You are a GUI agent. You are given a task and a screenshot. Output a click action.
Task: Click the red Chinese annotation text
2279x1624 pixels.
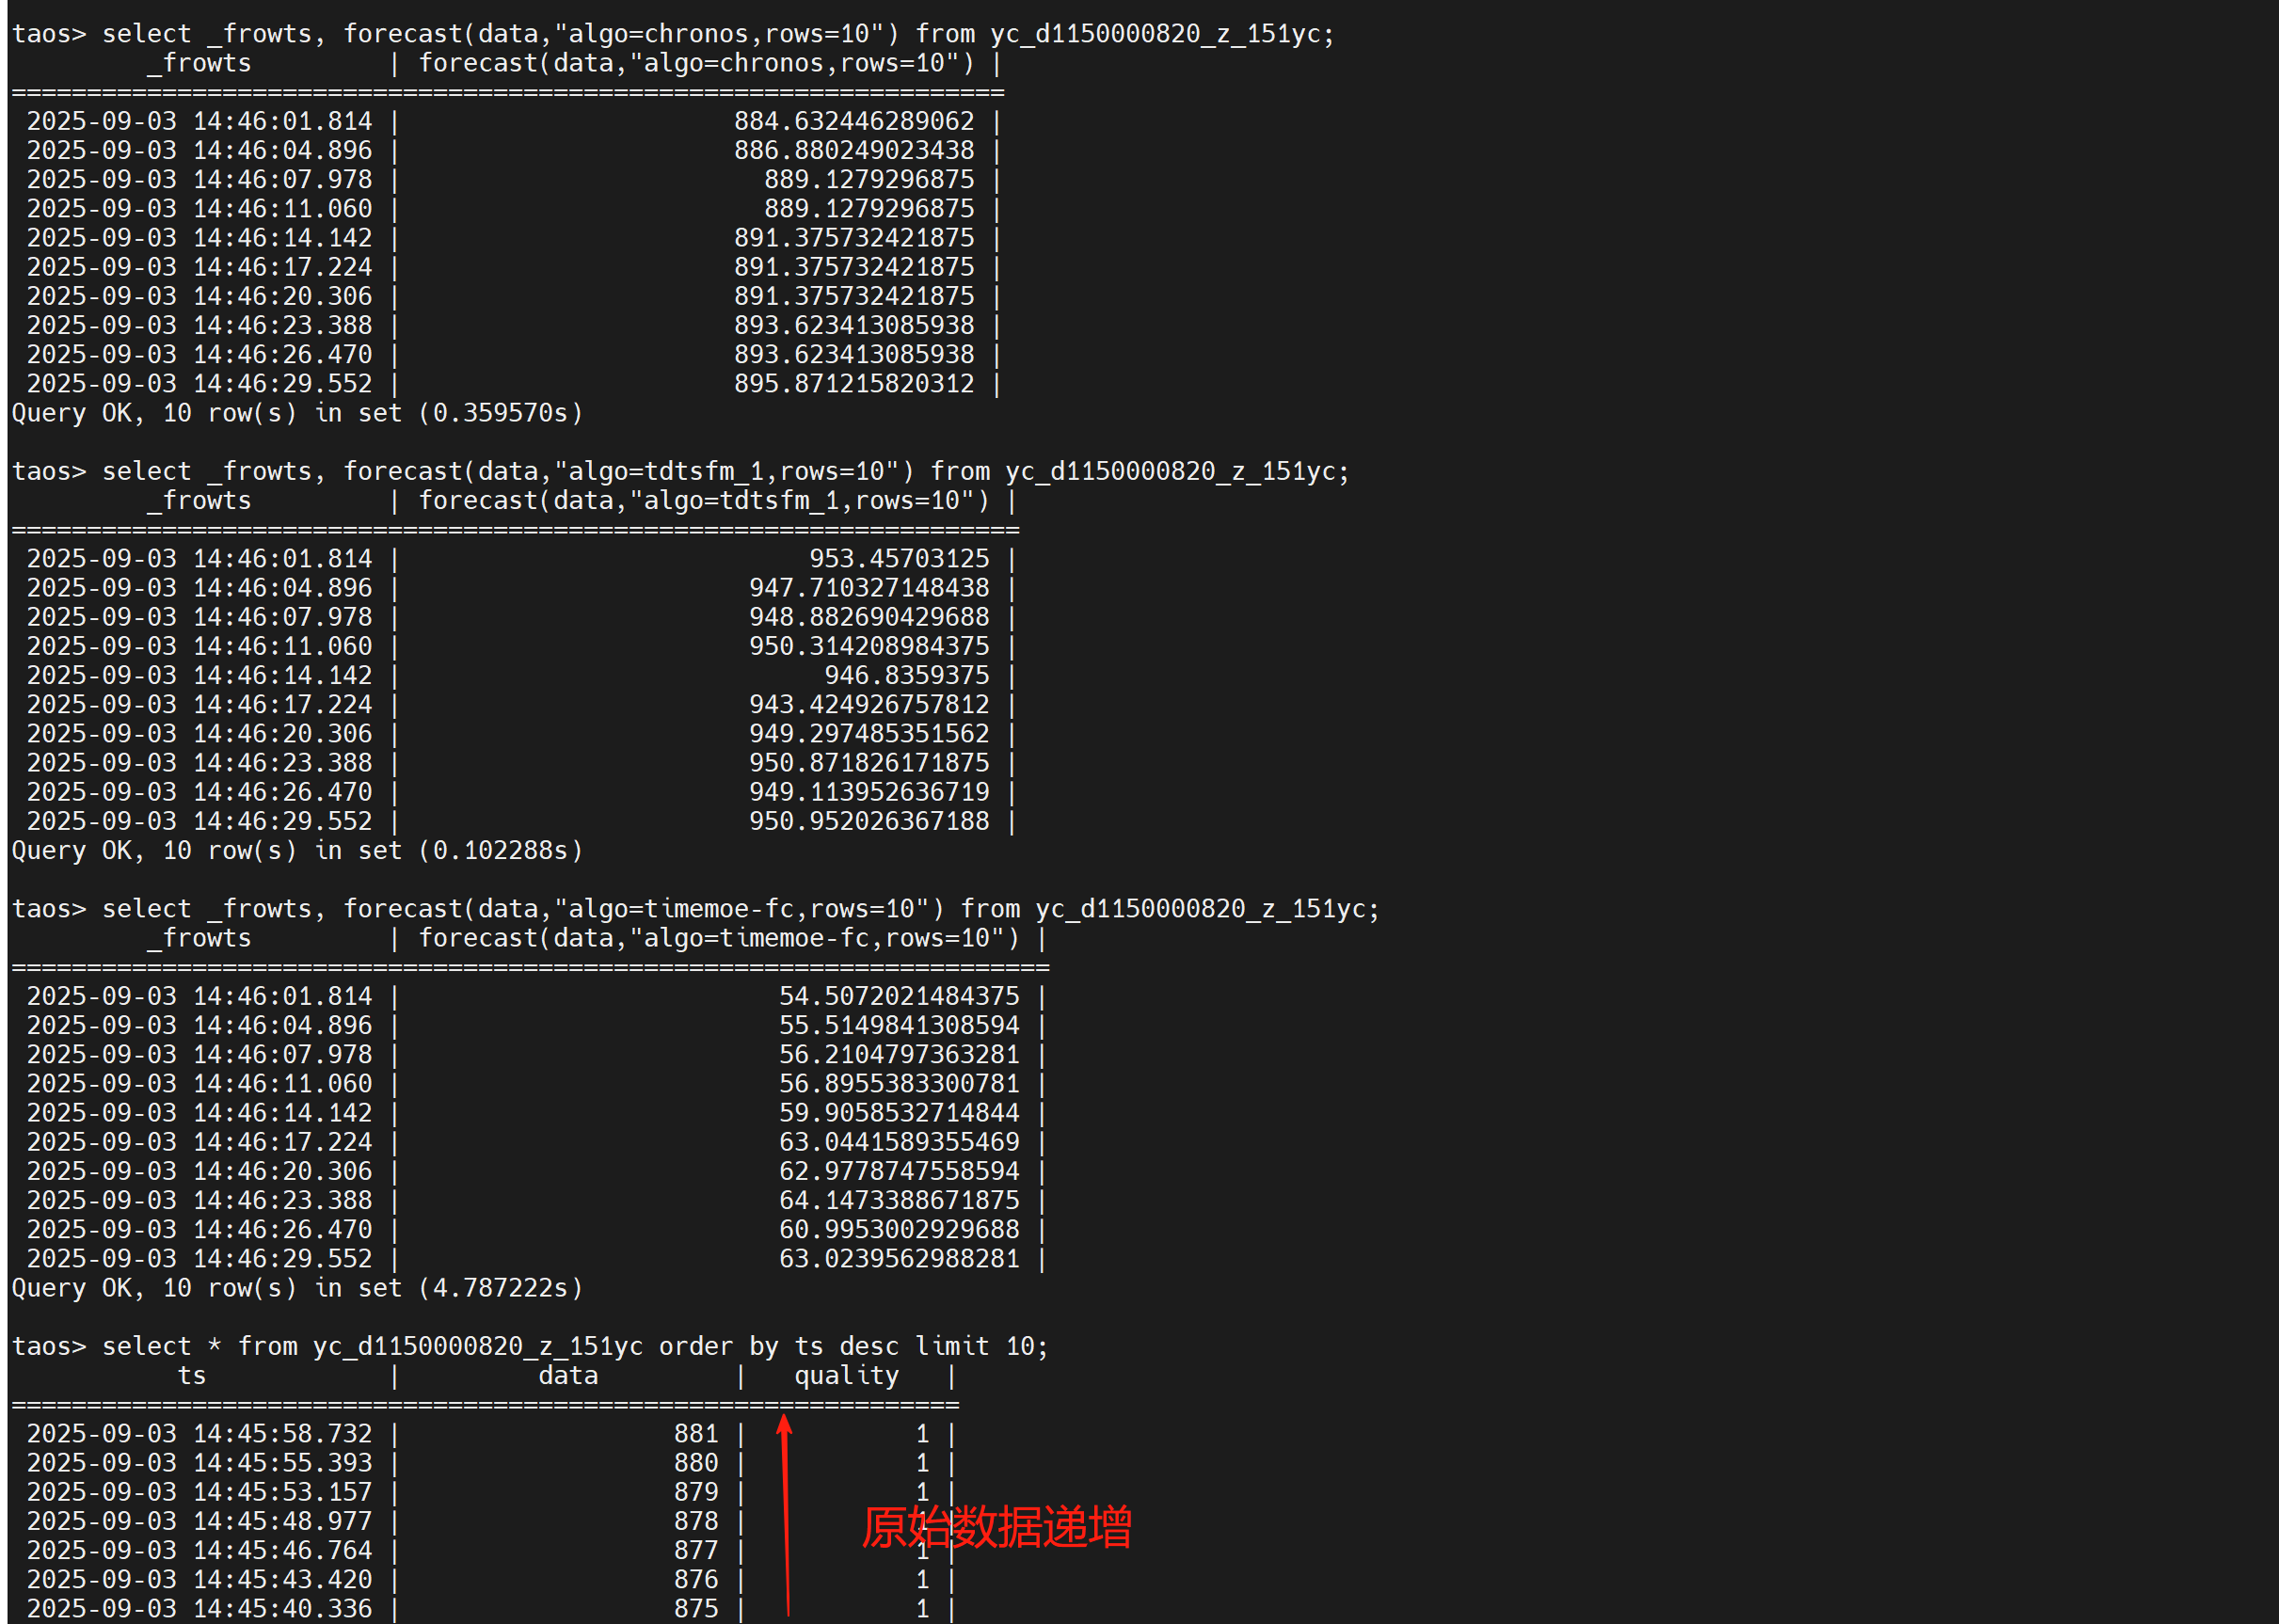click(996, 1527)
